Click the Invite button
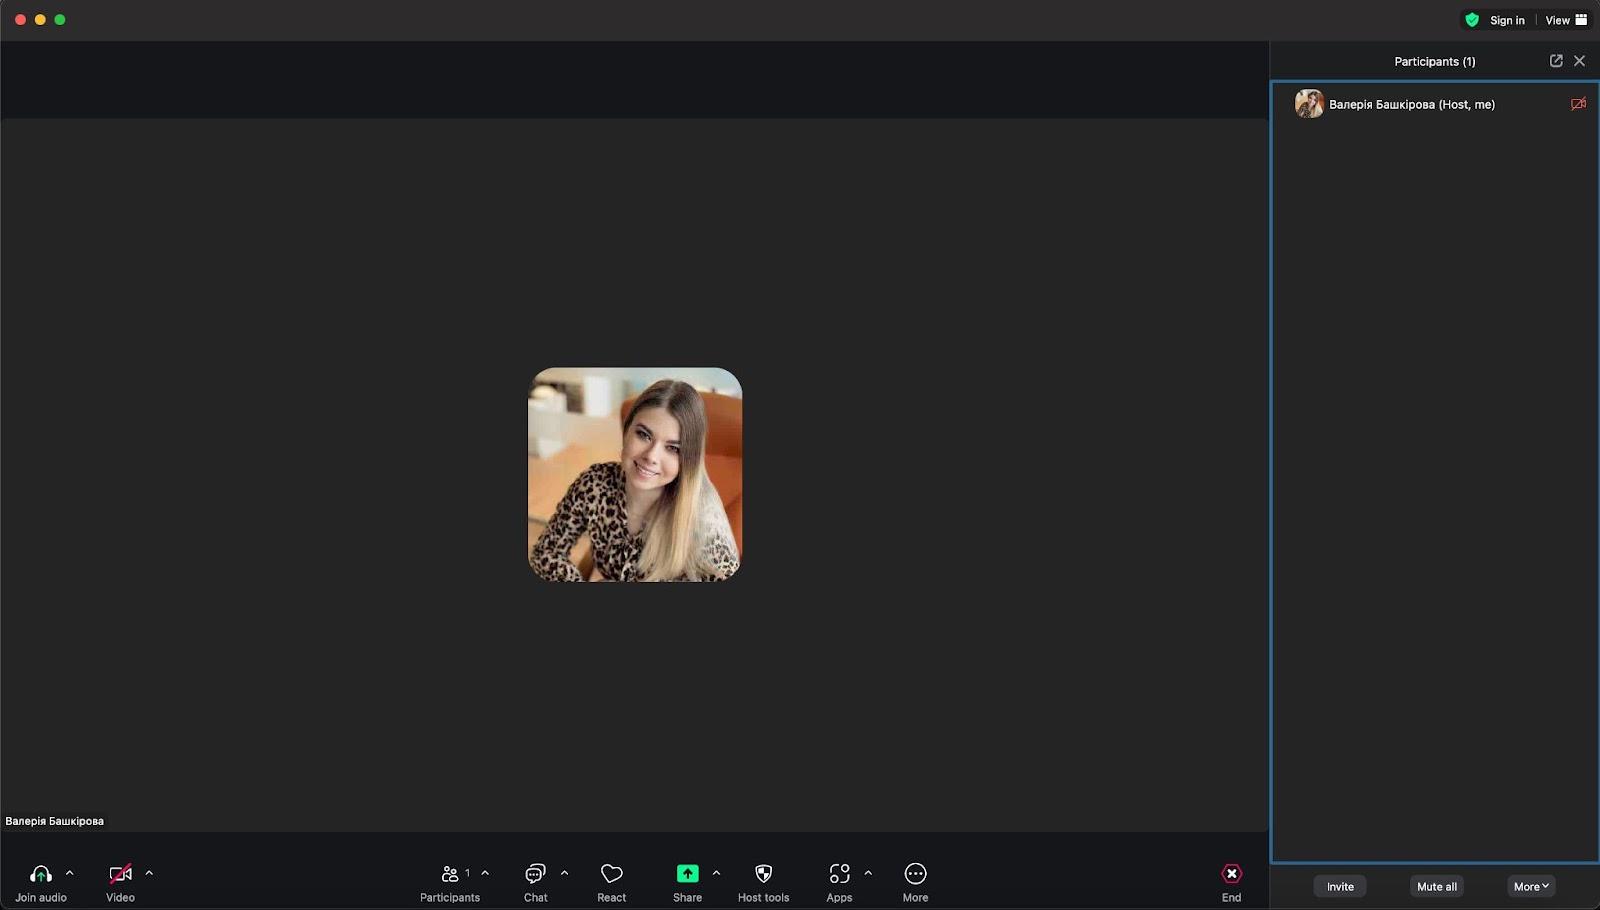1600x910 pixels. pyautogui.click(x=1340, y=887)
